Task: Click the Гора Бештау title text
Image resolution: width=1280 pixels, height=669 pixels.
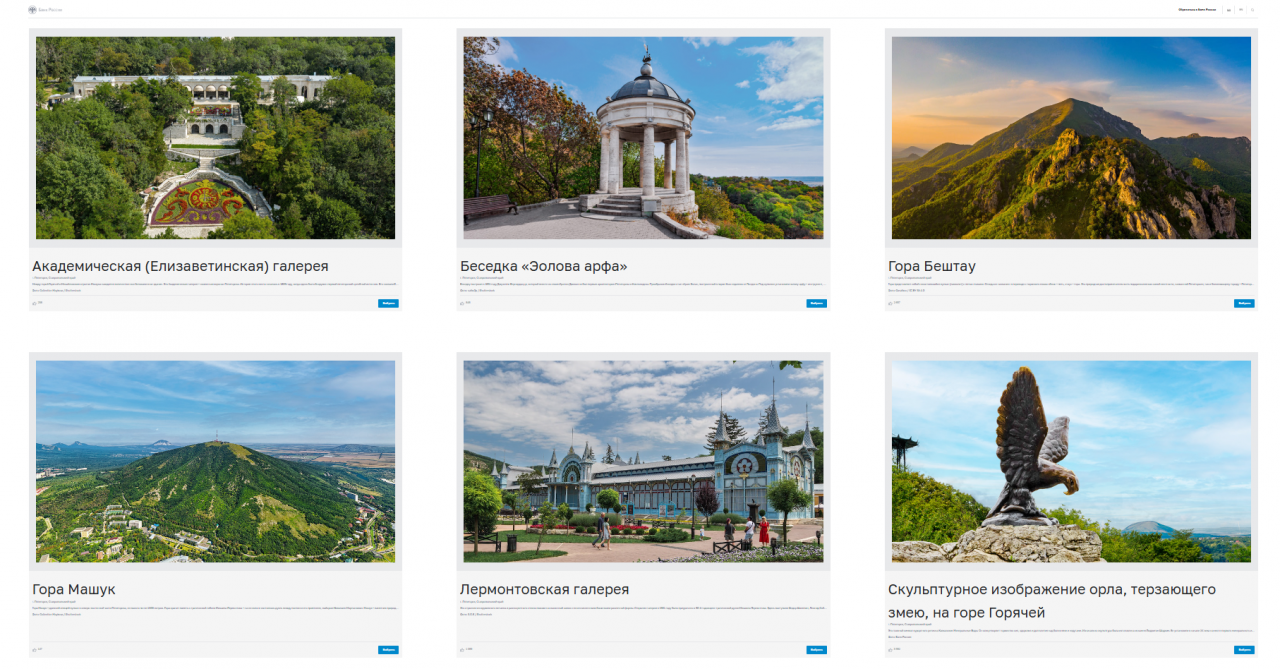Action: (931, 266)
